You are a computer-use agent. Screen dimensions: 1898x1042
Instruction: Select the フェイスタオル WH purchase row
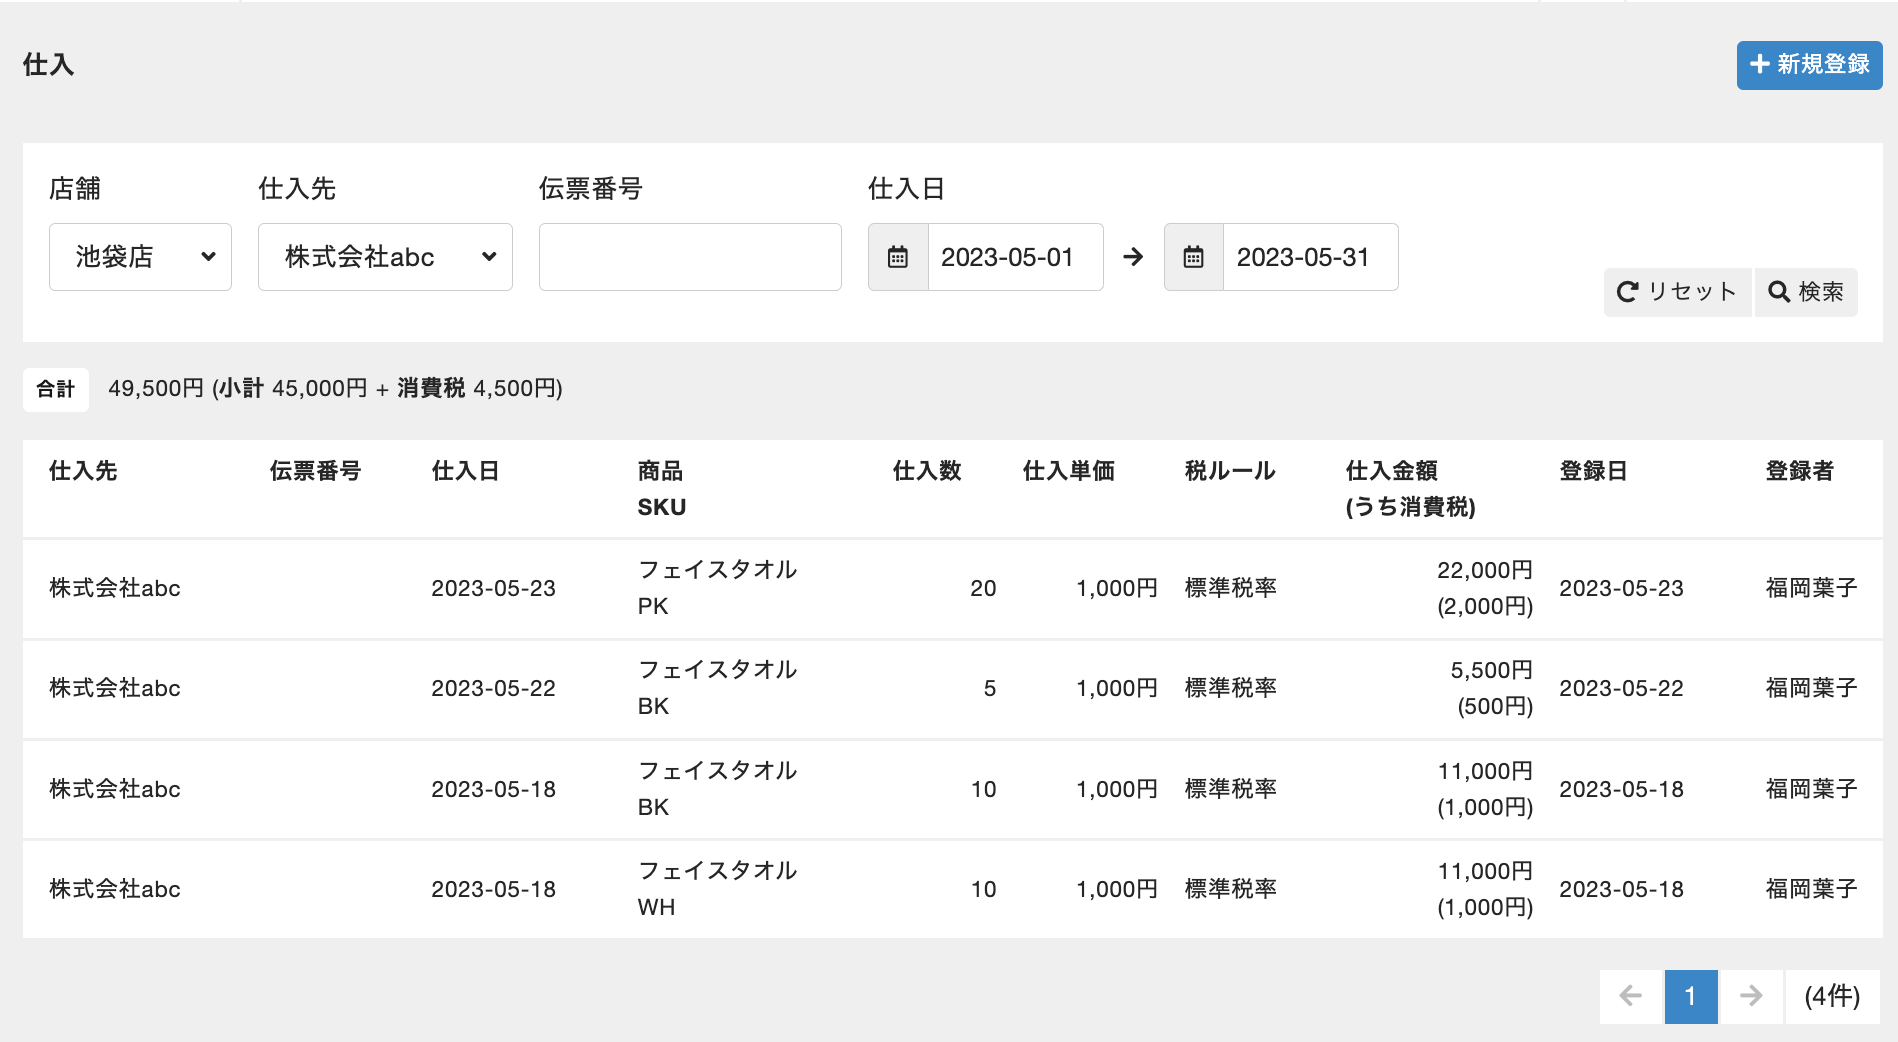(x=716, y=889)
